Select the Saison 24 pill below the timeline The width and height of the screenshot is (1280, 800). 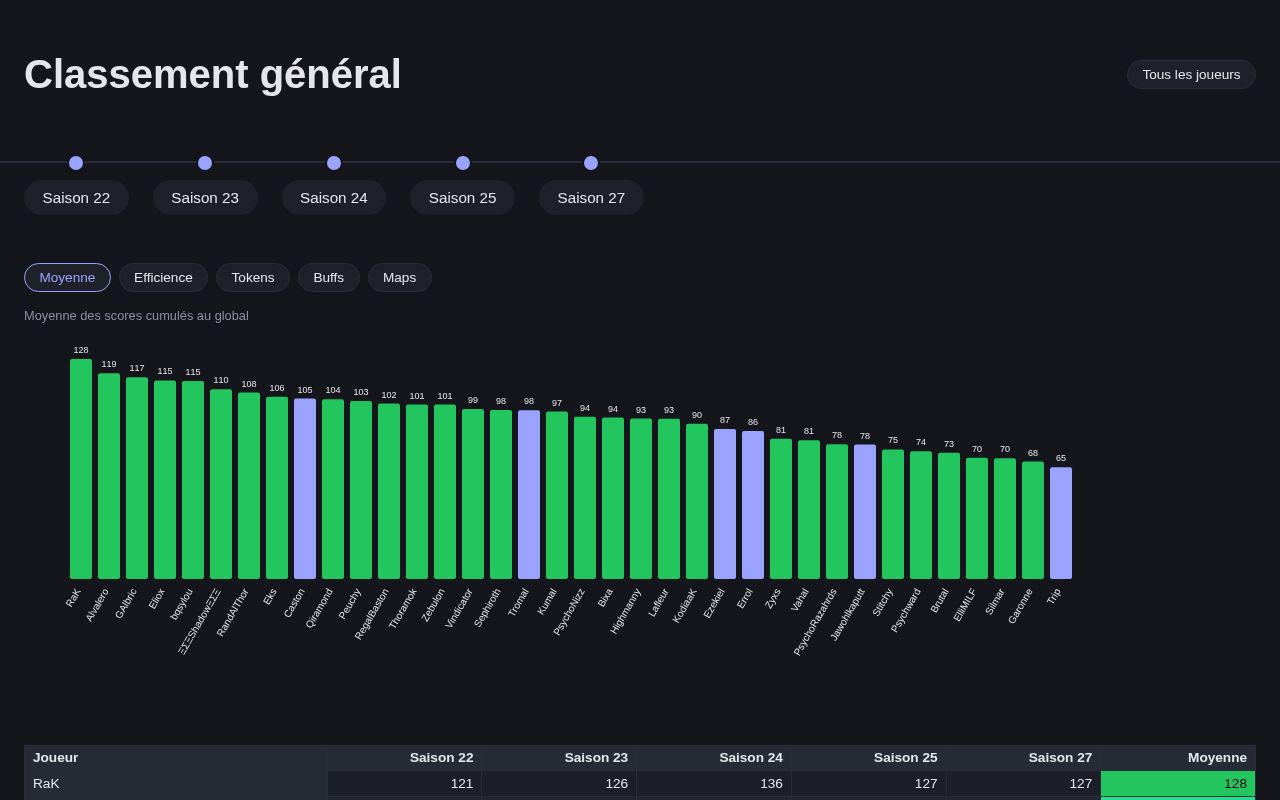[x=334, y=198]
